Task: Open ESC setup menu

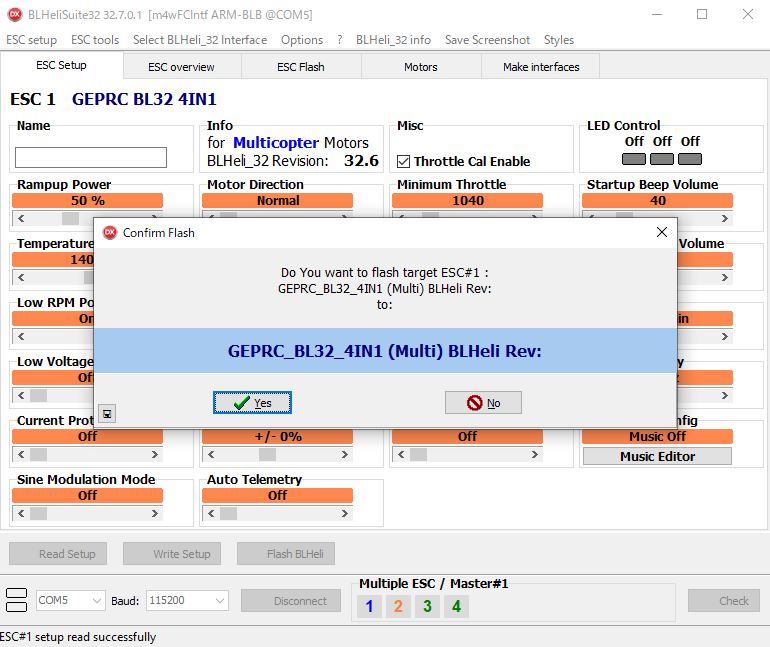Action: point(31,40)
